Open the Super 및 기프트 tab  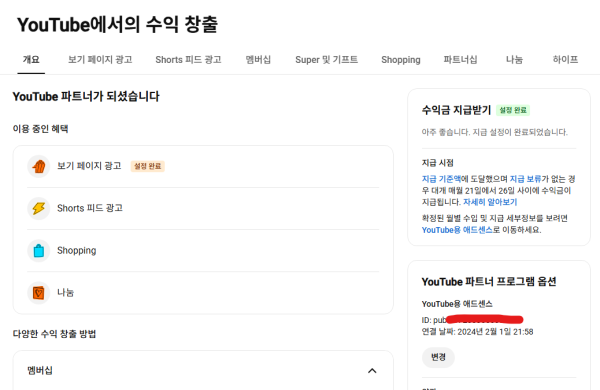326,60
